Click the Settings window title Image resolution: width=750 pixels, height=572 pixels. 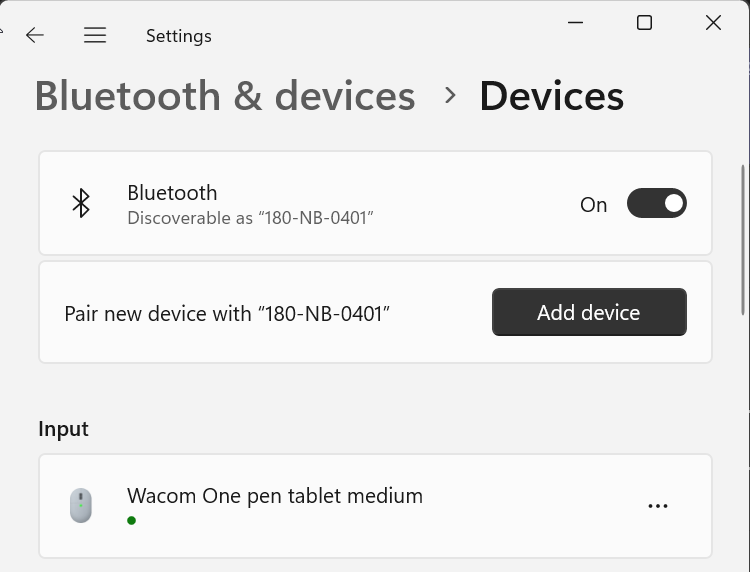(178, 36)
